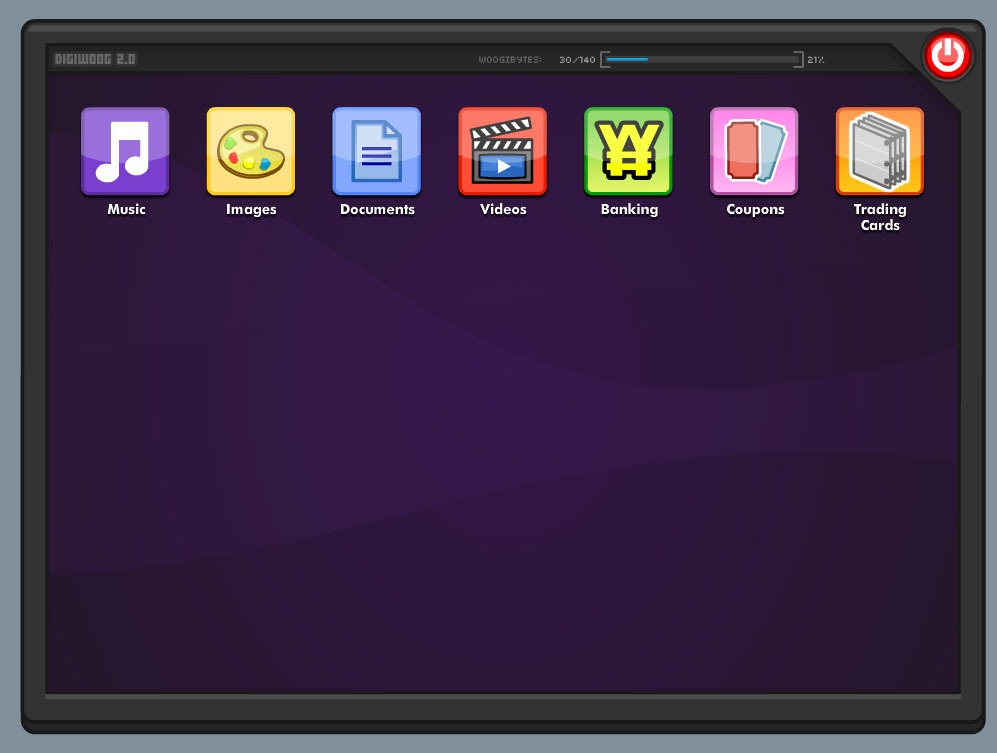The width and height of the screenshot is (997, 753).
Task: Open the Images palette icon
Action: (251, 151)
